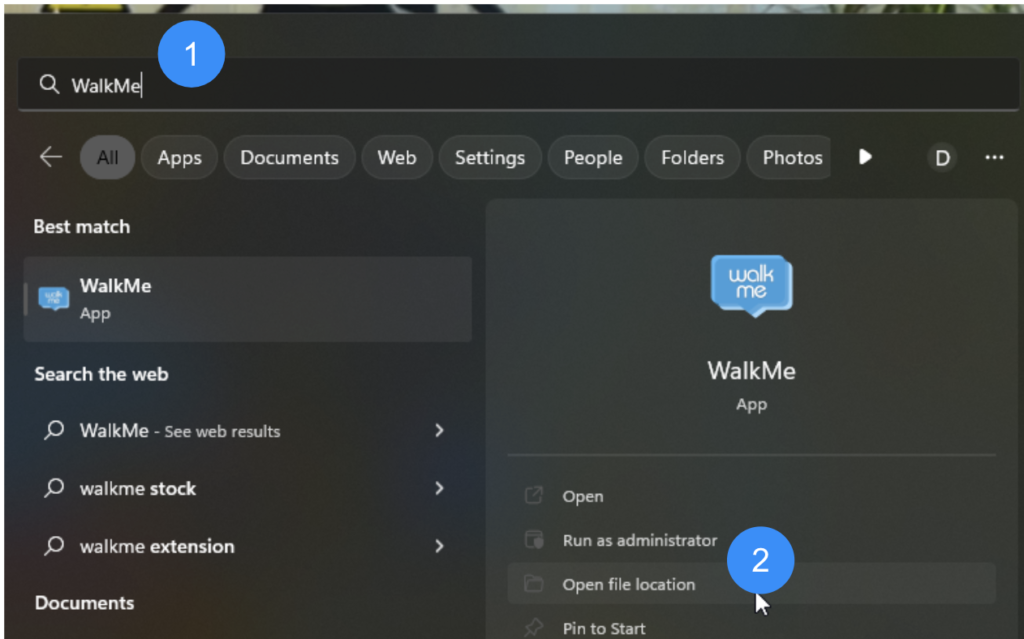The height and width of the screenshot is (639, 1024).
Task: Switch to the Apps filter tab
Action: click(x=179, y=157)
